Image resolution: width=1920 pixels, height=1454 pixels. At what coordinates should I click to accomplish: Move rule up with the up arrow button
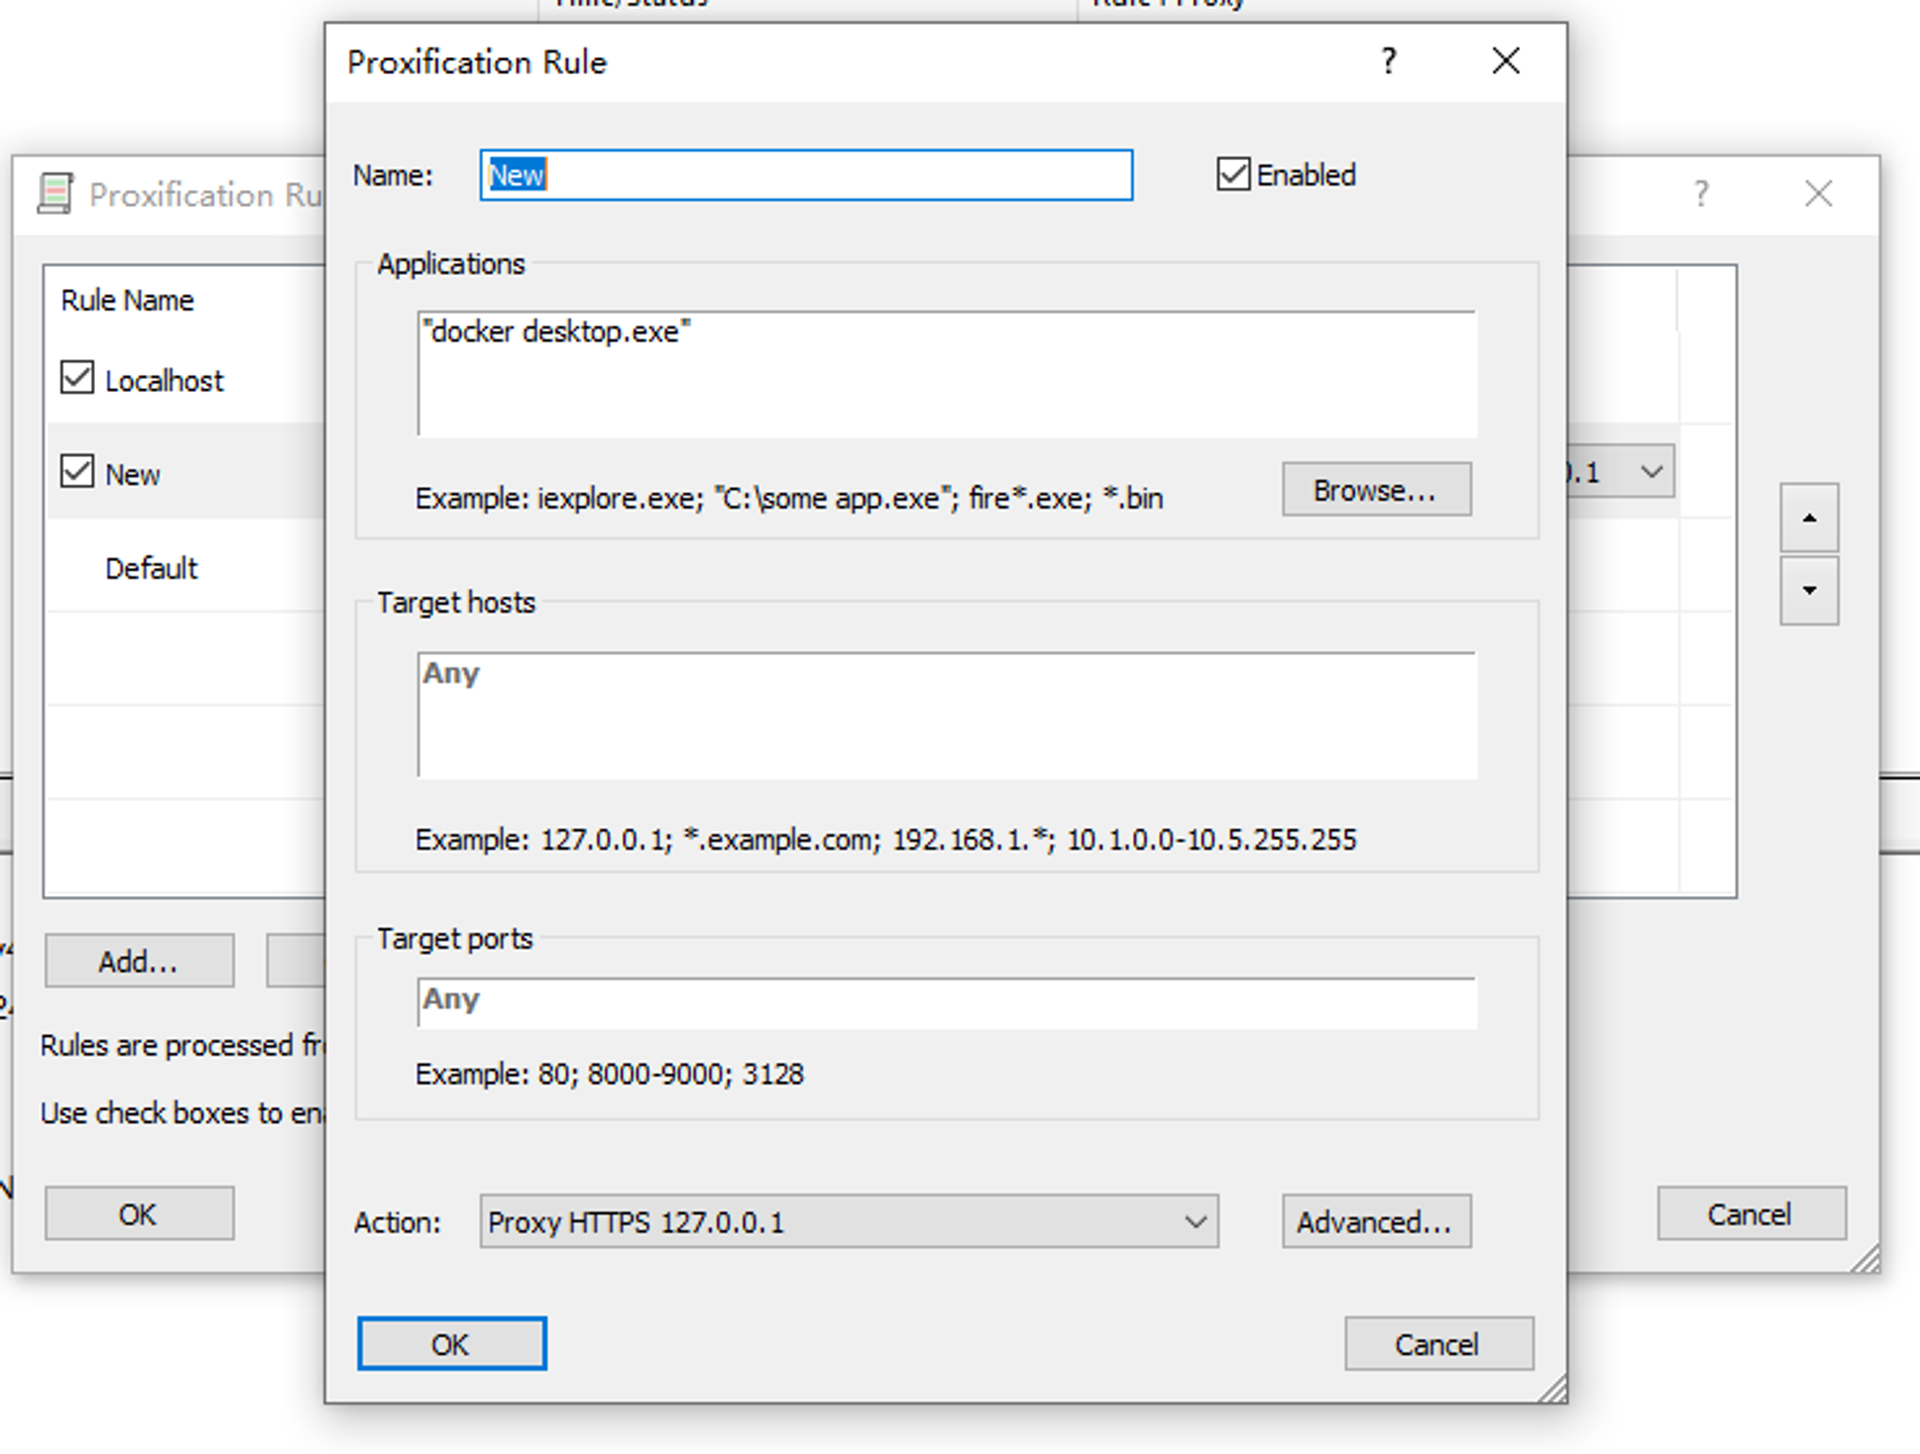pyautogui.click(x=1808, y=518)
